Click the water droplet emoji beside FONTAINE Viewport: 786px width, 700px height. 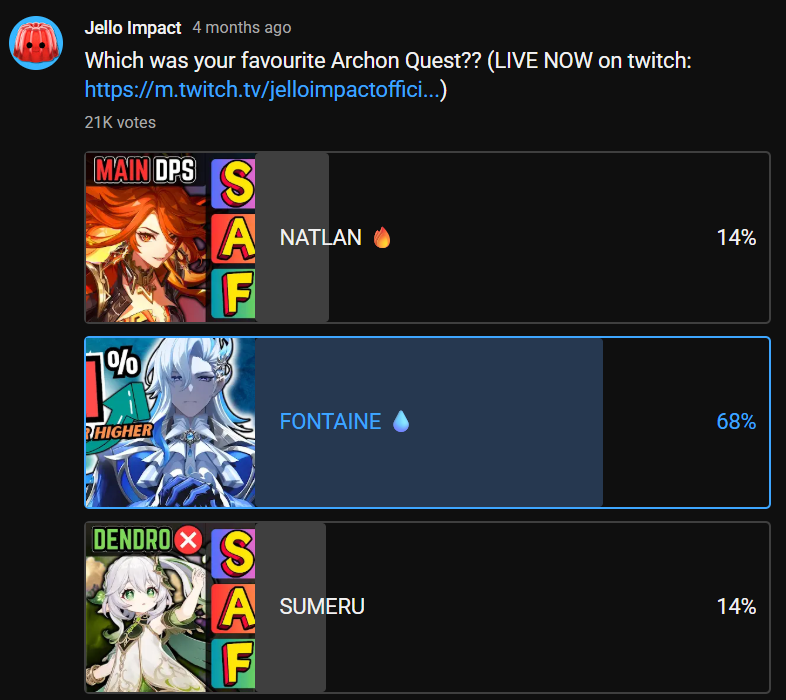401,421
